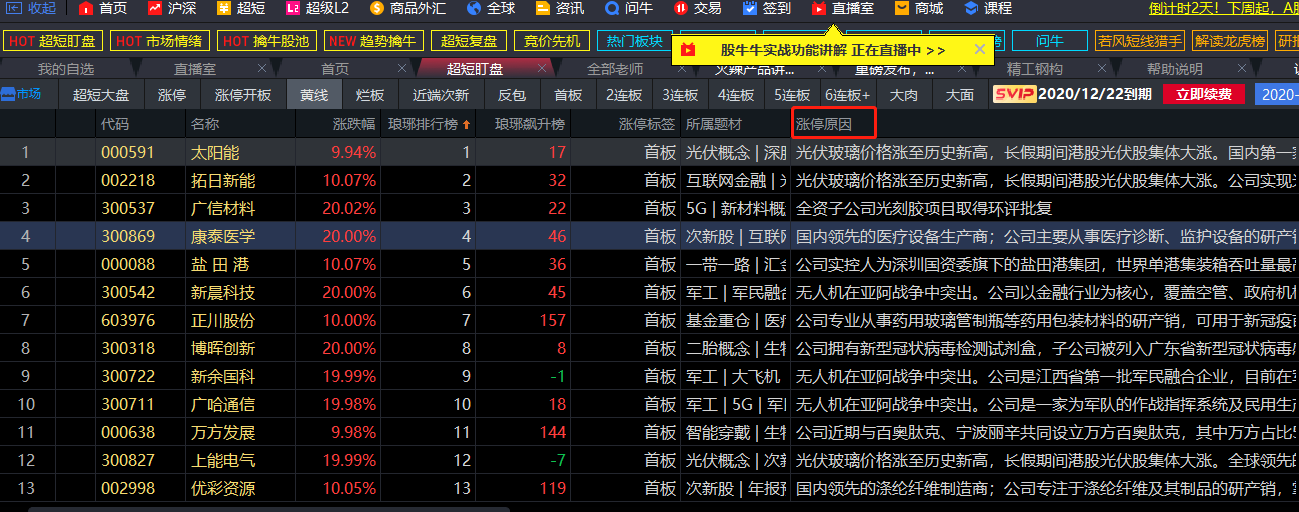This screenshot has height=512, width=1299.
Task: Select the 2连板 filter tab
Action: coord(625,95)
